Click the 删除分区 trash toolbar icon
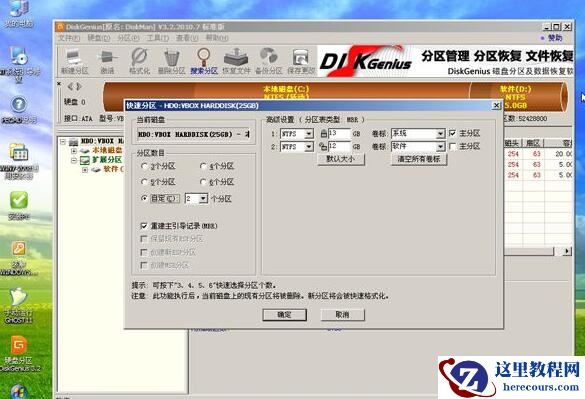The image size is (585, 399). click(x=171, y=62)
